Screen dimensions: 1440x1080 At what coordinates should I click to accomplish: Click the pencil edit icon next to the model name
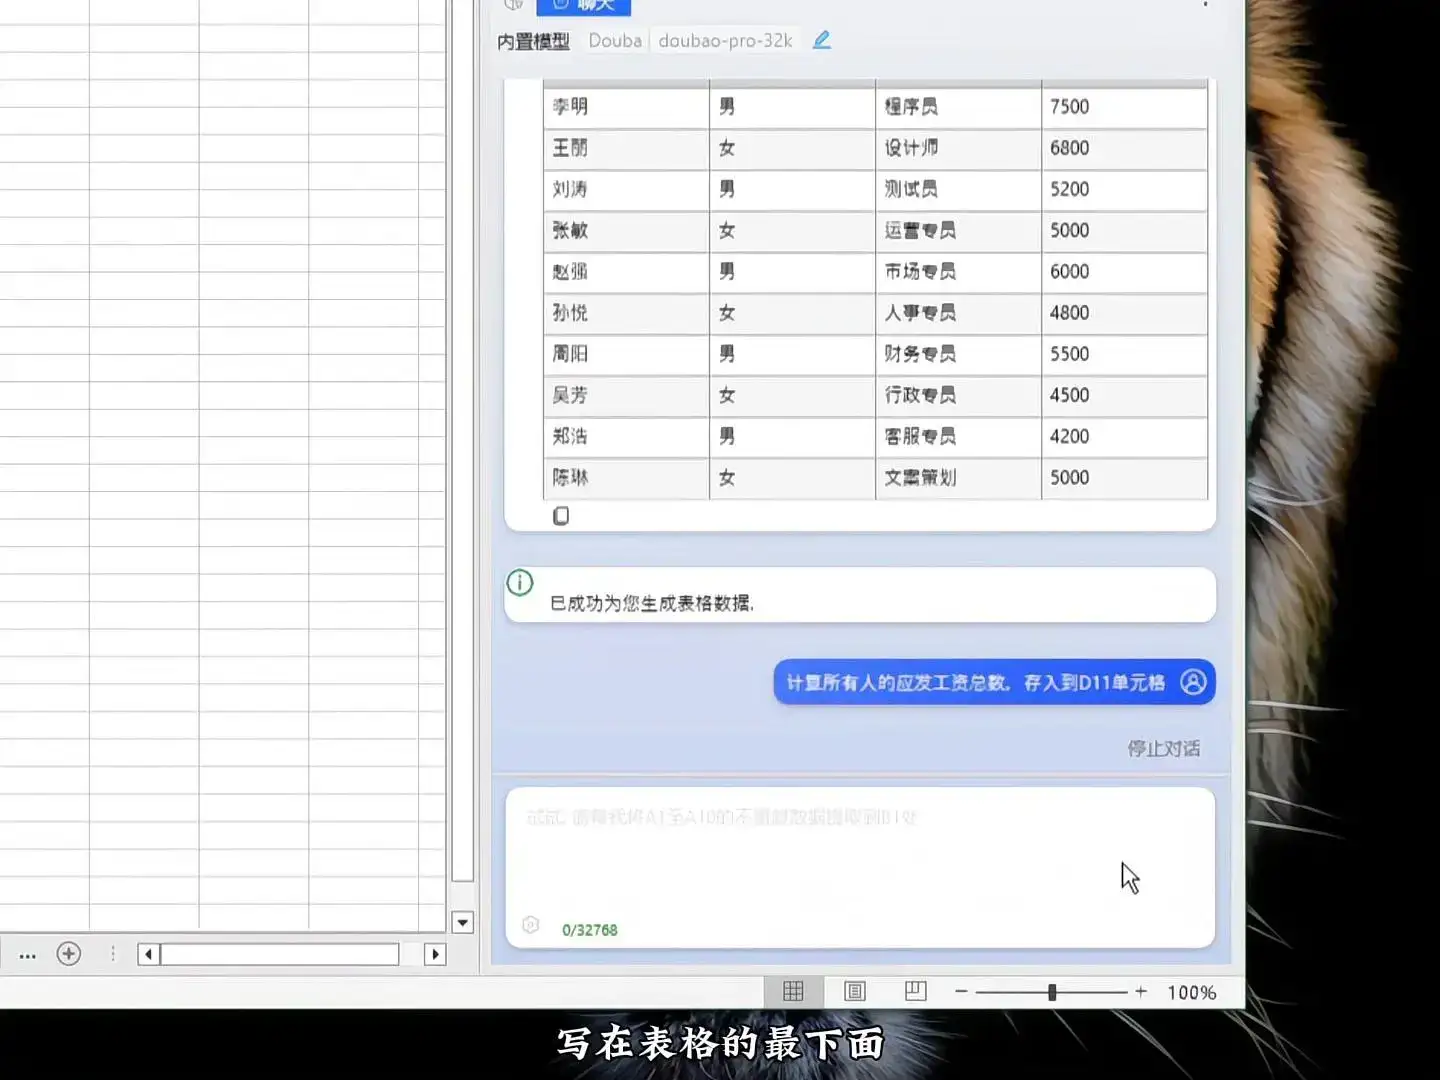(820, 40)
